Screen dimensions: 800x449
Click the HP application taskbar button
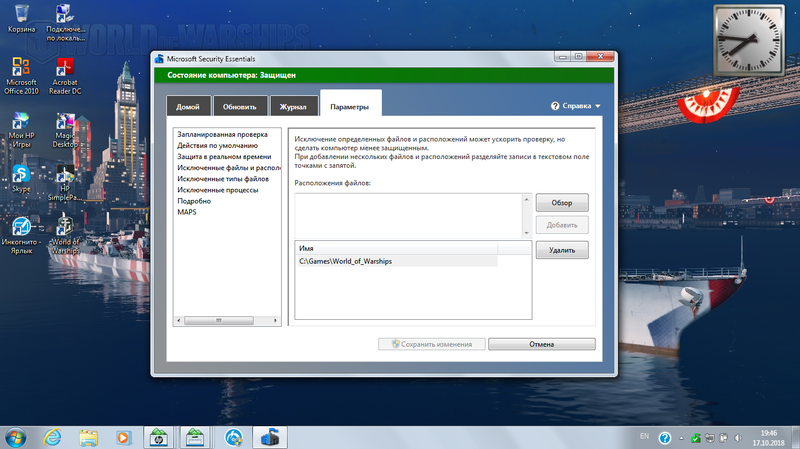(x=159, y=438)
